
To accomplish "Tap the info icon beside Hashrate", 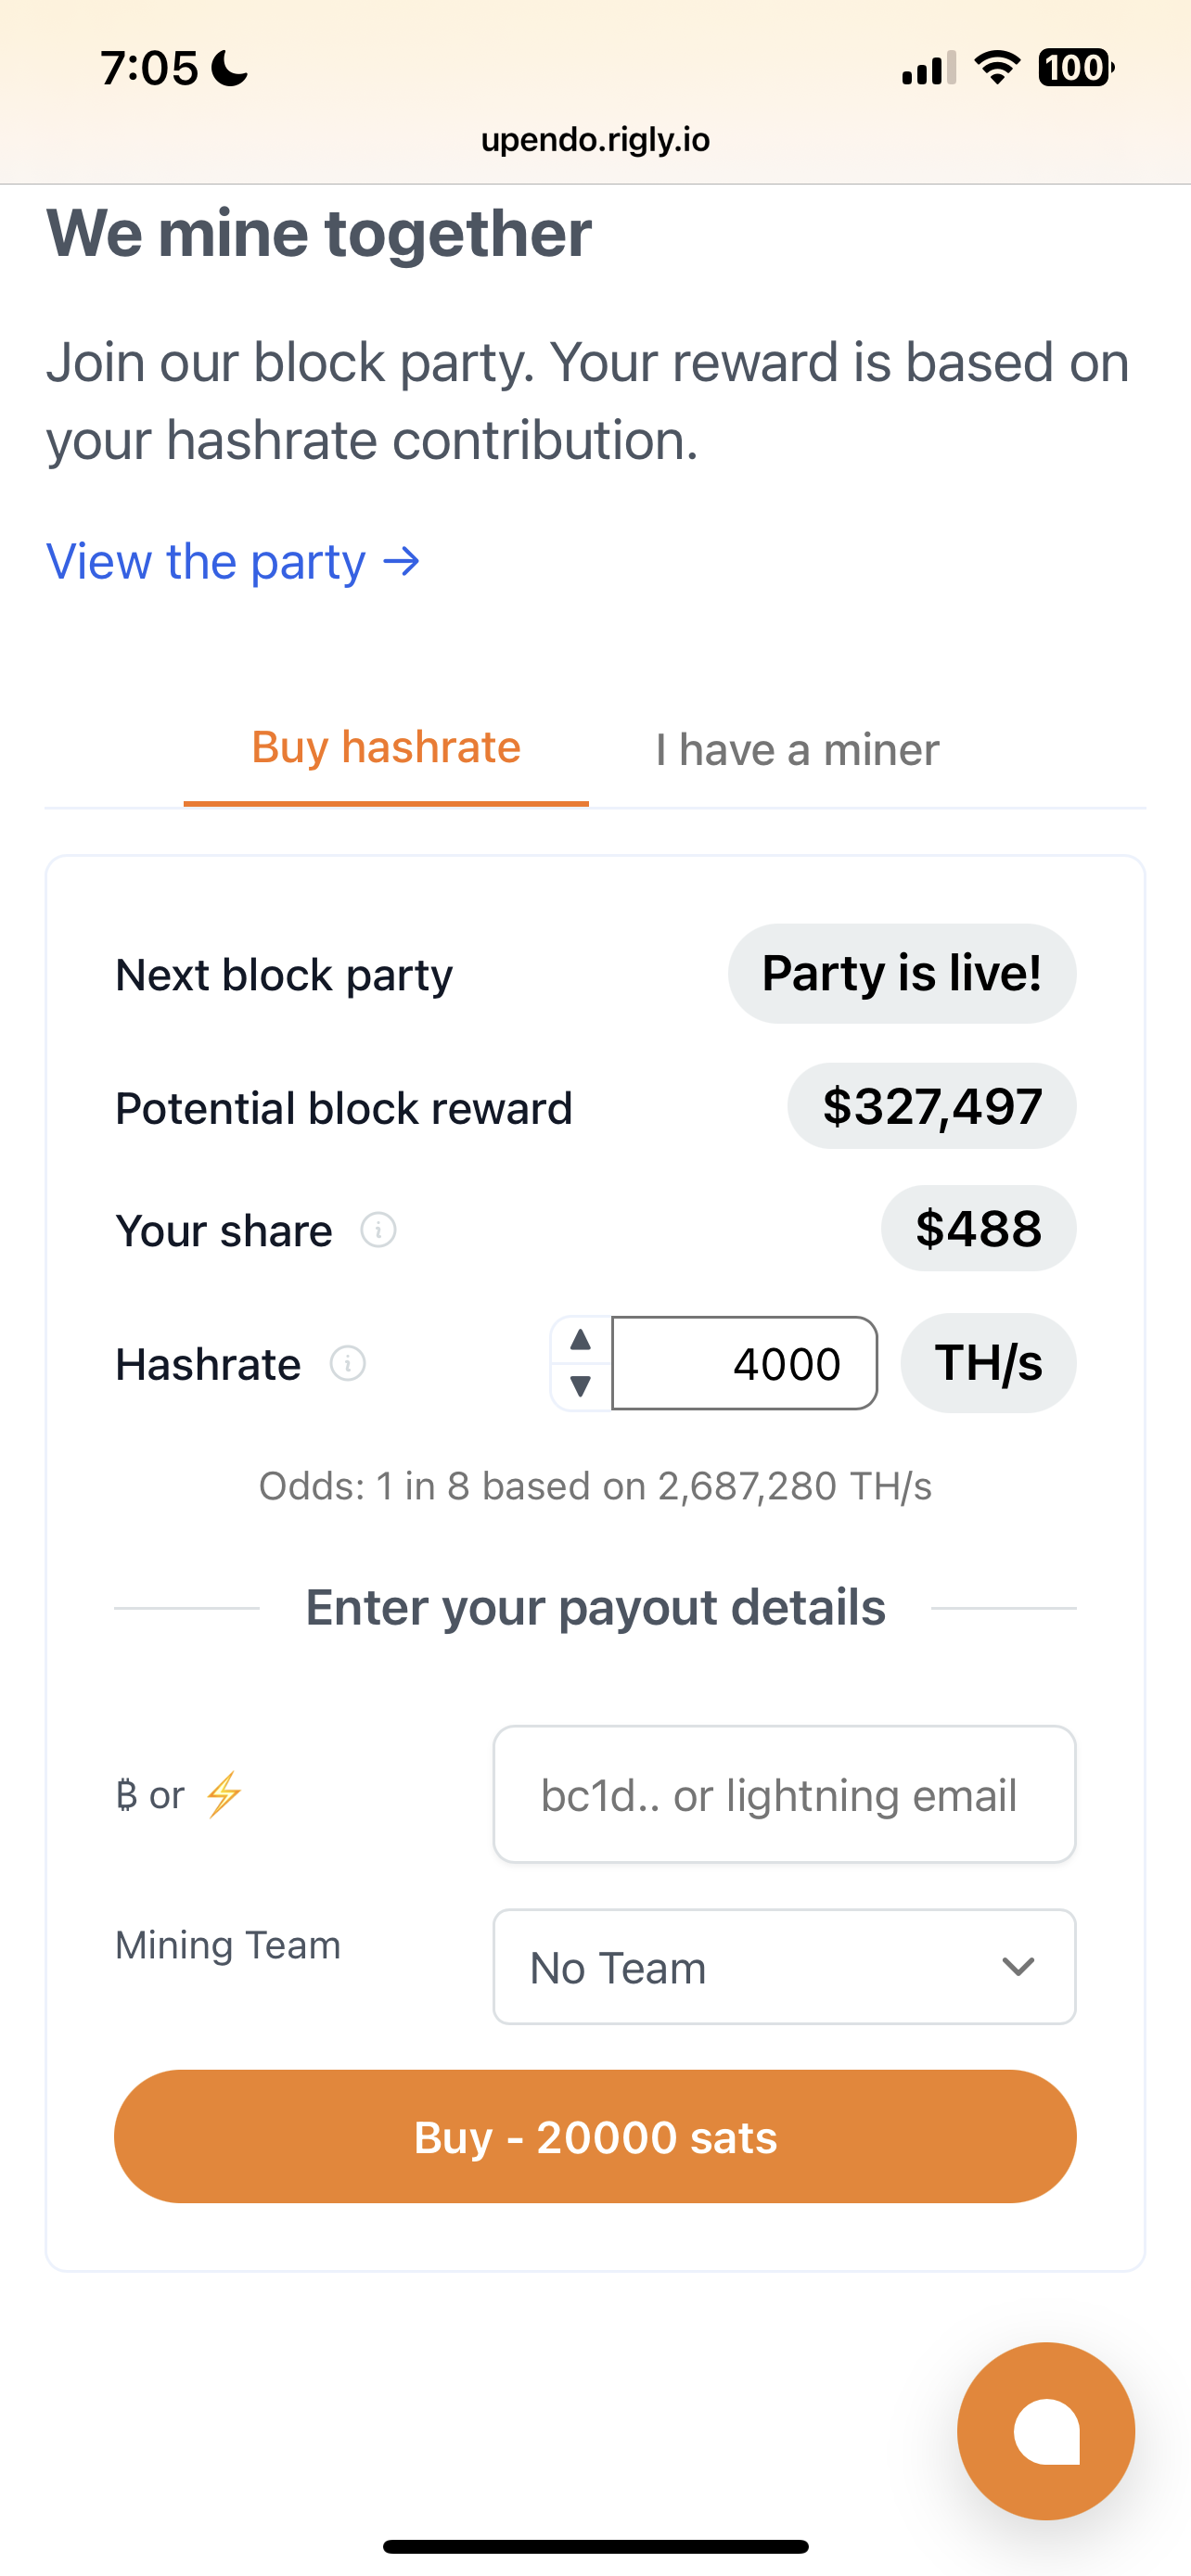I will pyautogui.click(x=348, y=1363).
